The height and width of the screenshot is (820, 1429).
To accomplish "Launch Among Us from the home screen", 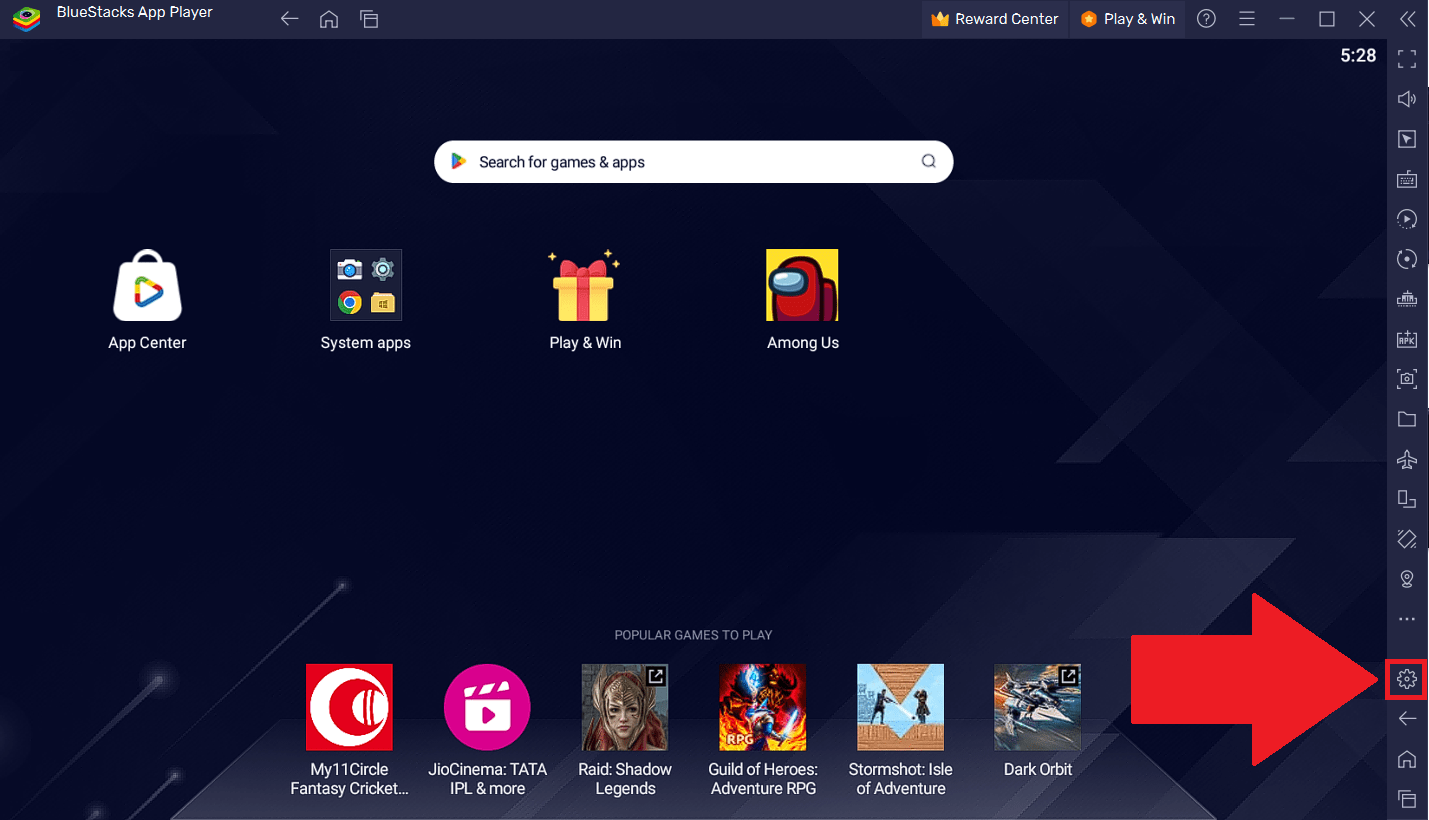I will point(802,285).
